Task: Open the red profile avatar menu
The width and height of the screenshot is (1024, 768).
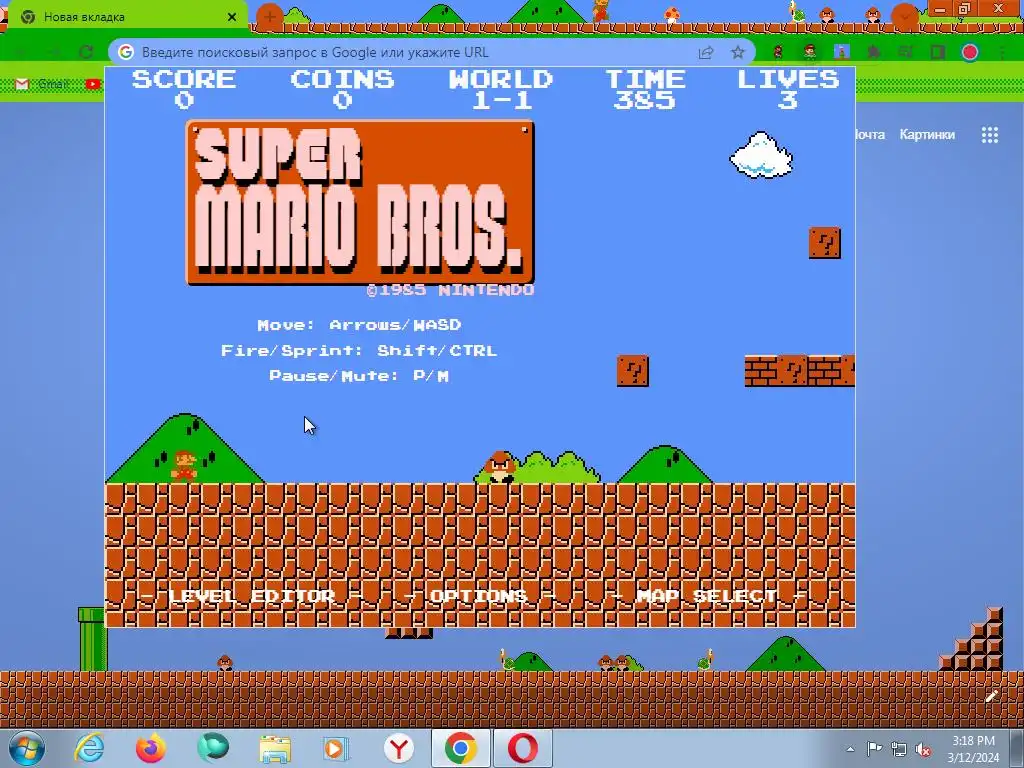Action: point(970,52)
